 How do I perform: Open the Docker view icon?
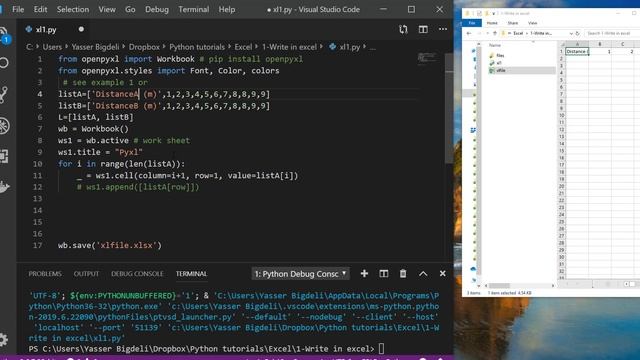point(4,187)
